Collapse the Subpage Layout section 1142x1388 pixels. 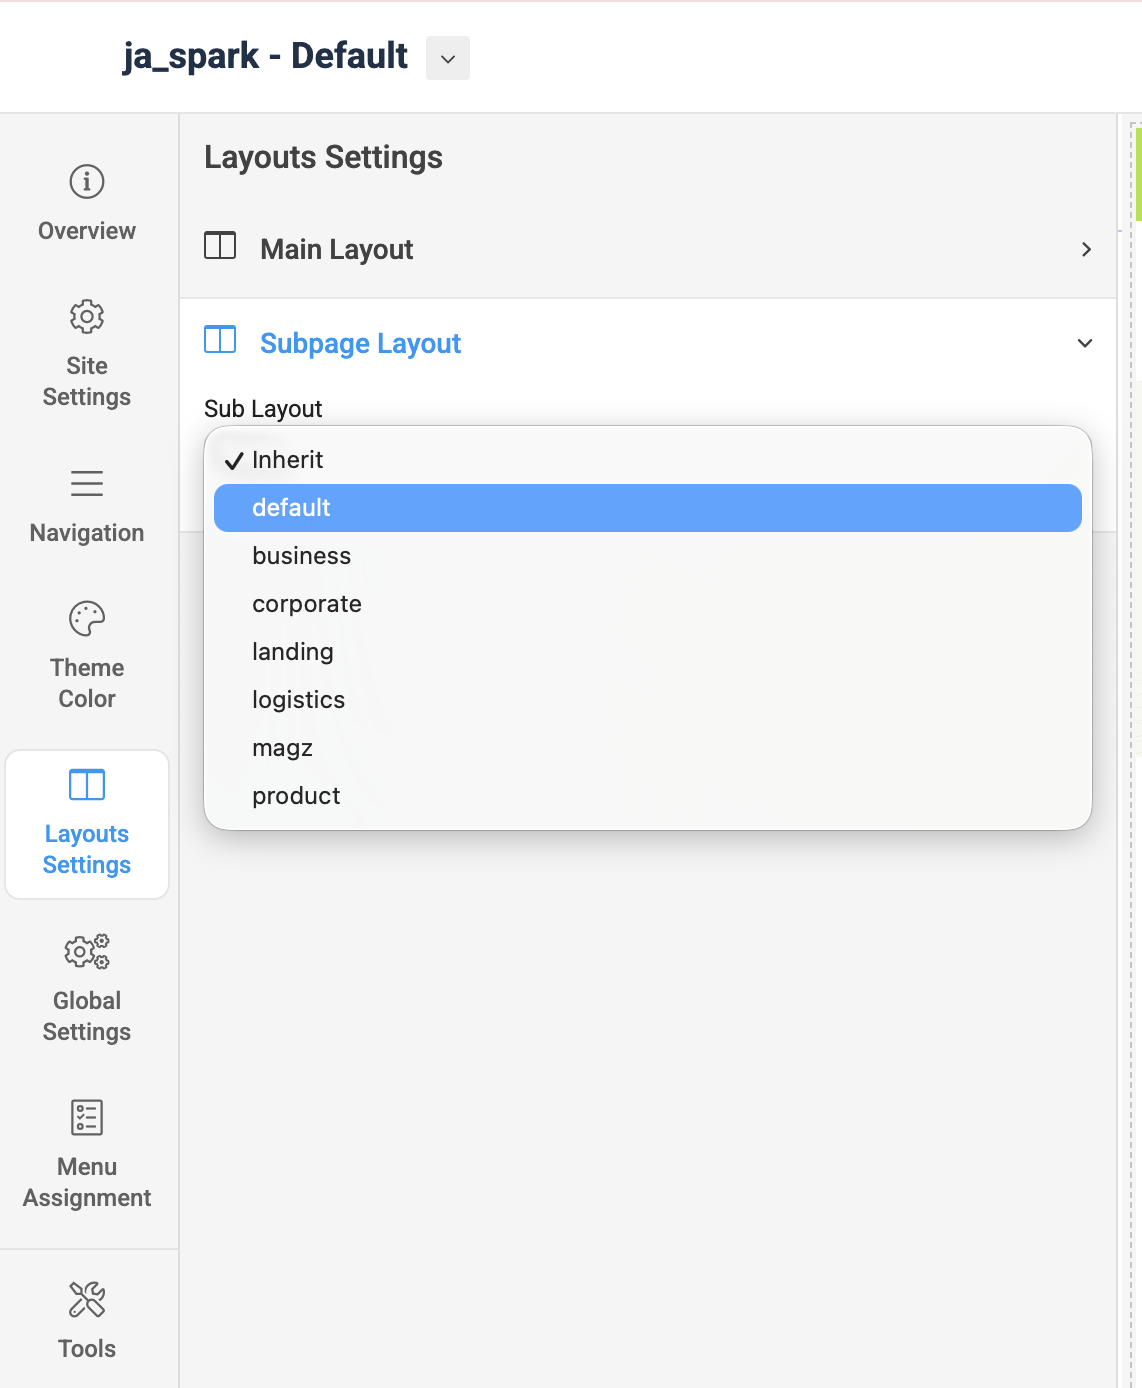[1086, 343]
